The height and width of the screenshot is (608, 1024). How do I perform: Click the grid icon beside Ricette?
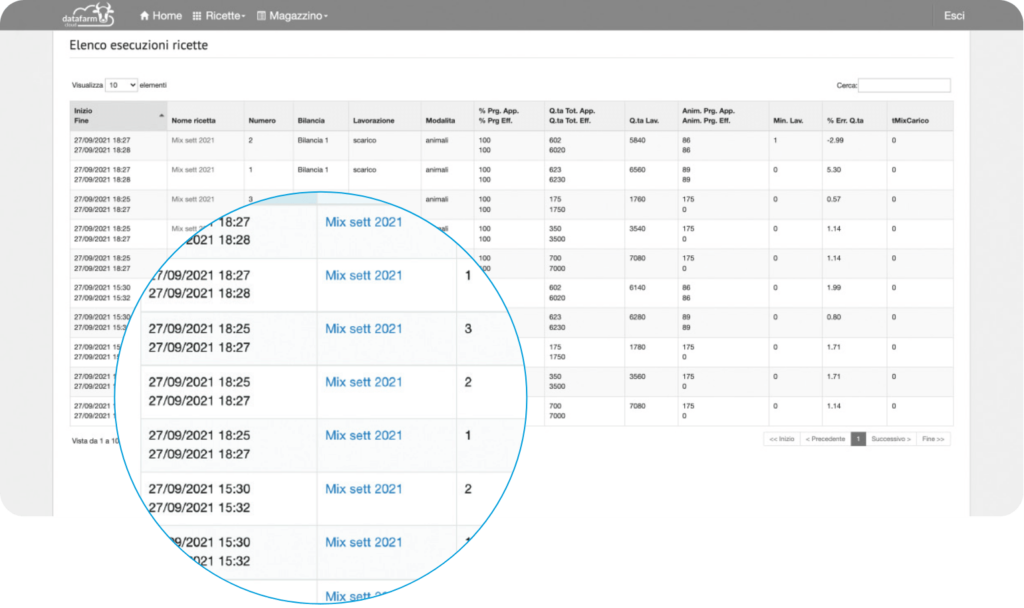click(197, 16)
